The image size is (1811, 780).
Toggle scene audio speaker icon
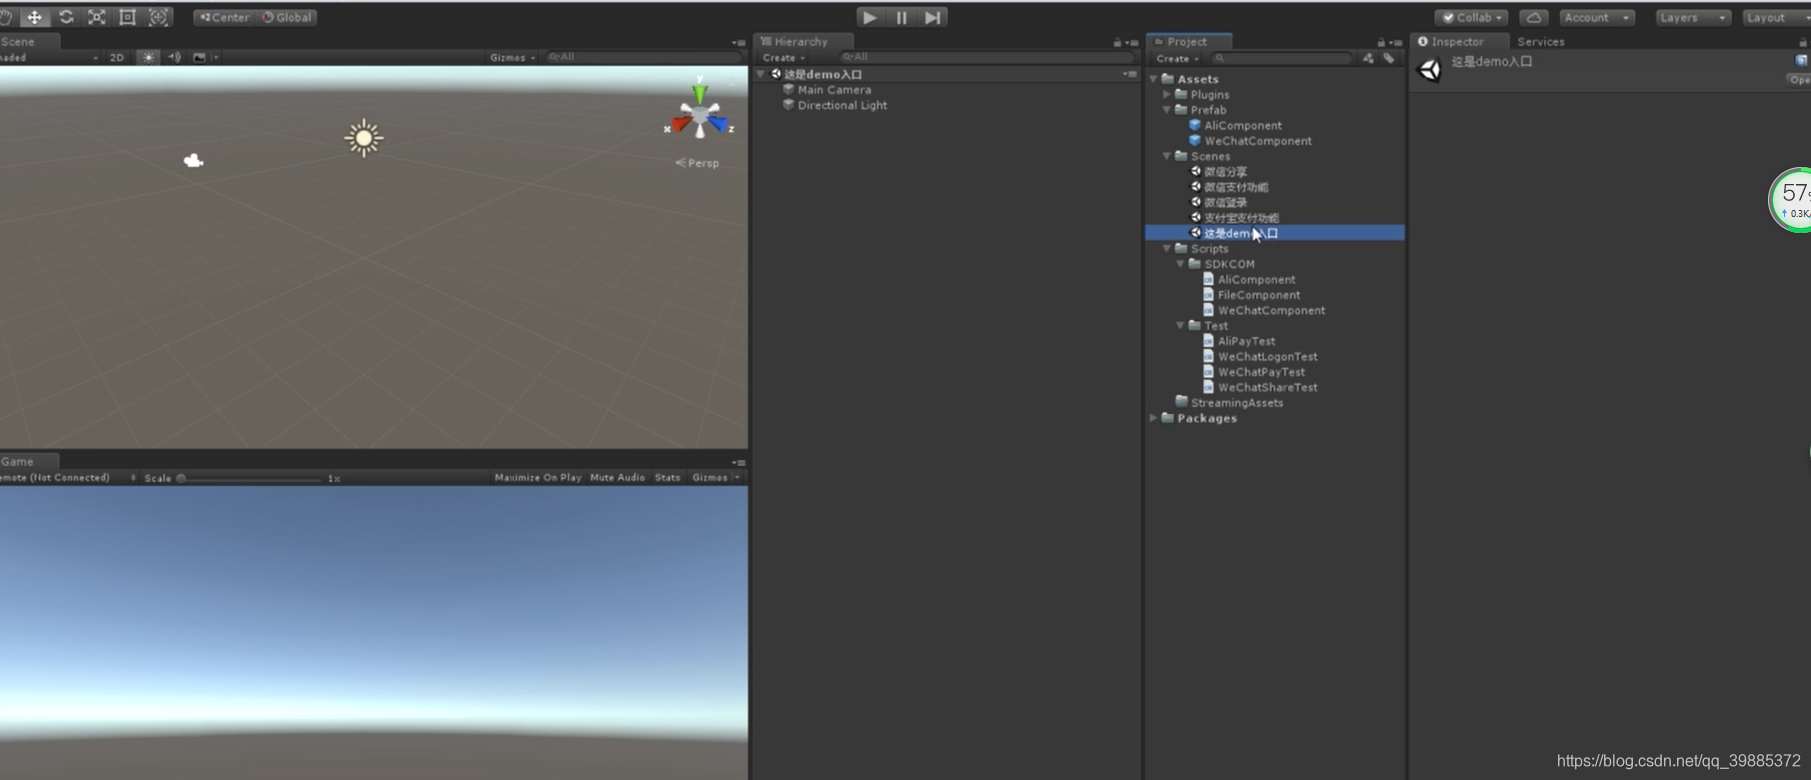[x=174, y=57]
